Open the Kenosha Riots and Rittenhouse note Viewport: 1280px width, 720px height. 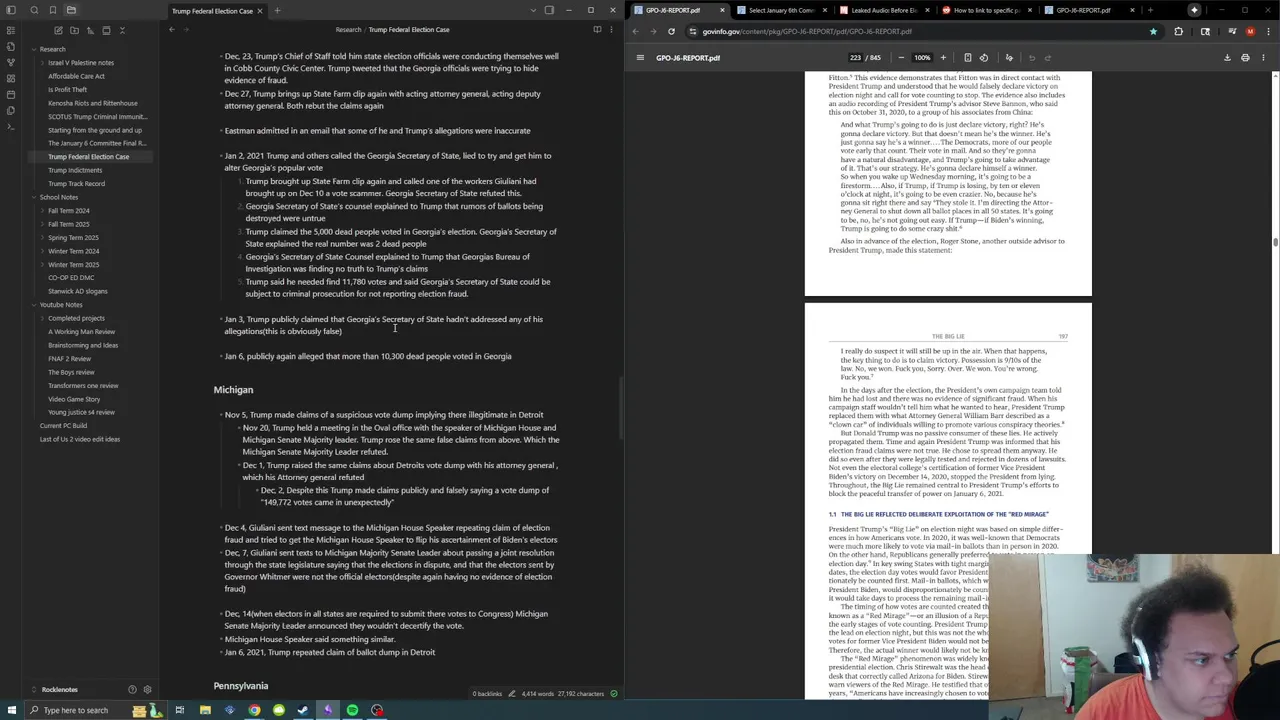[x=93, y=103]
